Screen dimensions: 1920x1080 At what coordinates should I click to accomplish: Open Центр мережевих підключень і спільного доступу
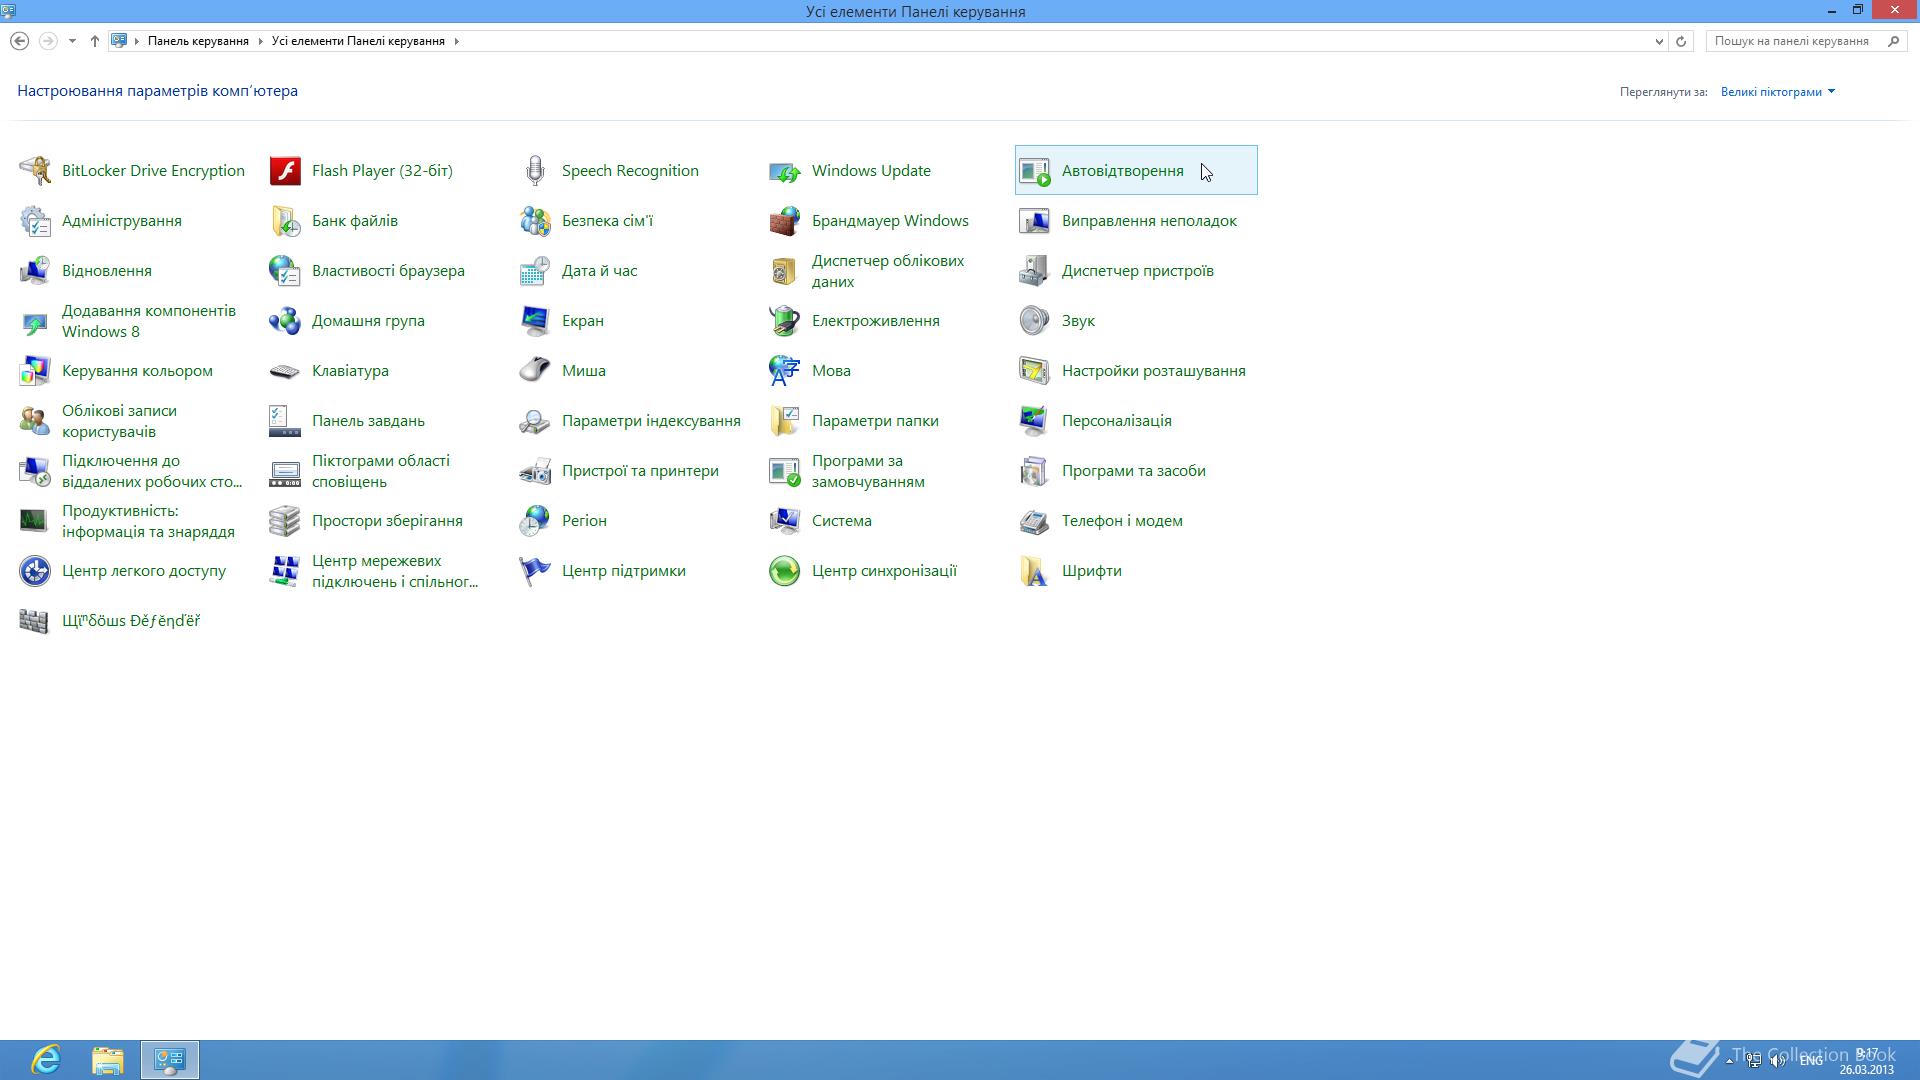coord(395,571)
